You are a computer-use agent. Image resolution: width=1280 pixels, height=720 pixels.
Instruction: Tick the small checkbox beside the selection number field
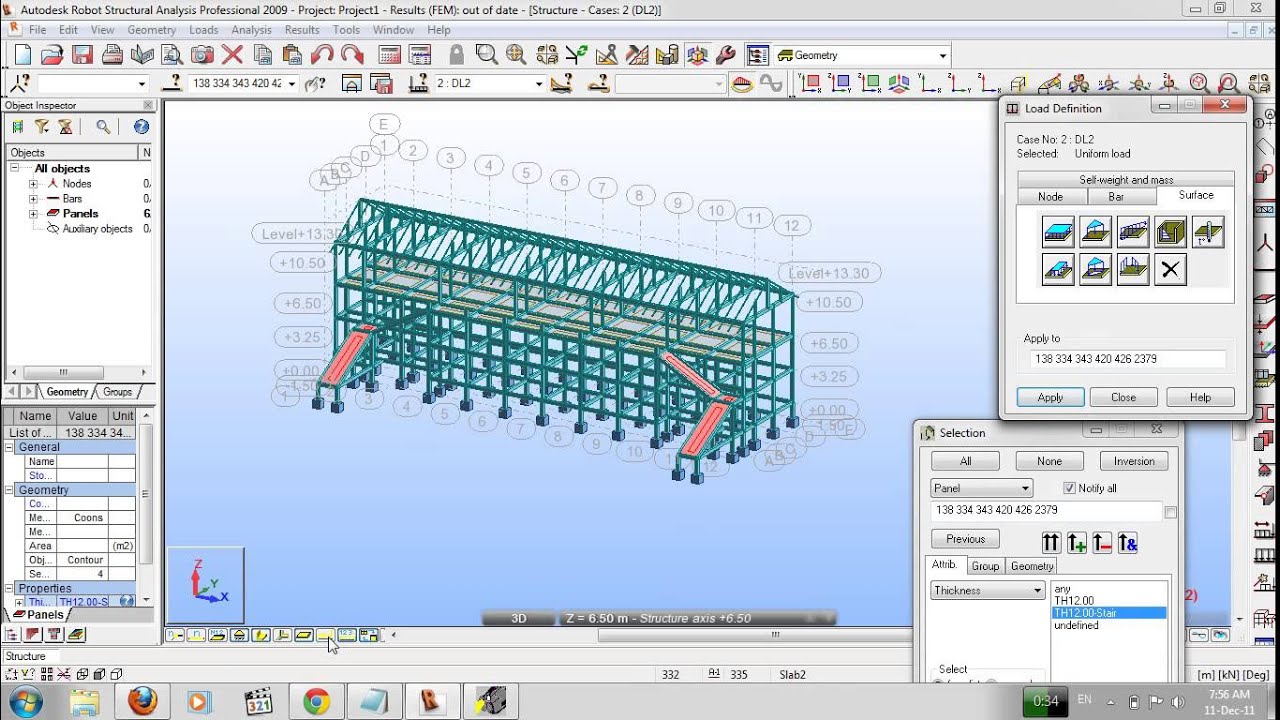click(x=1171, y=512)
